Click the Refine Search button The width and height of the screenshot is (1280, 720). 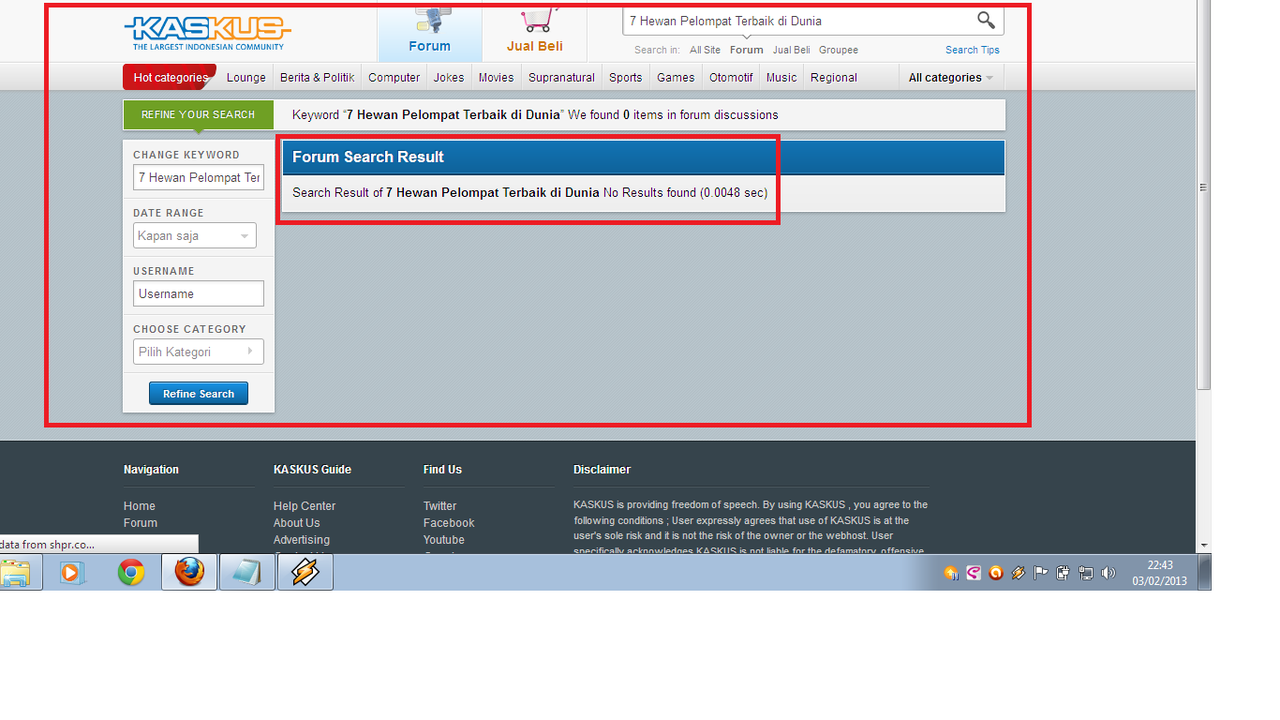(x=198, y=394)
